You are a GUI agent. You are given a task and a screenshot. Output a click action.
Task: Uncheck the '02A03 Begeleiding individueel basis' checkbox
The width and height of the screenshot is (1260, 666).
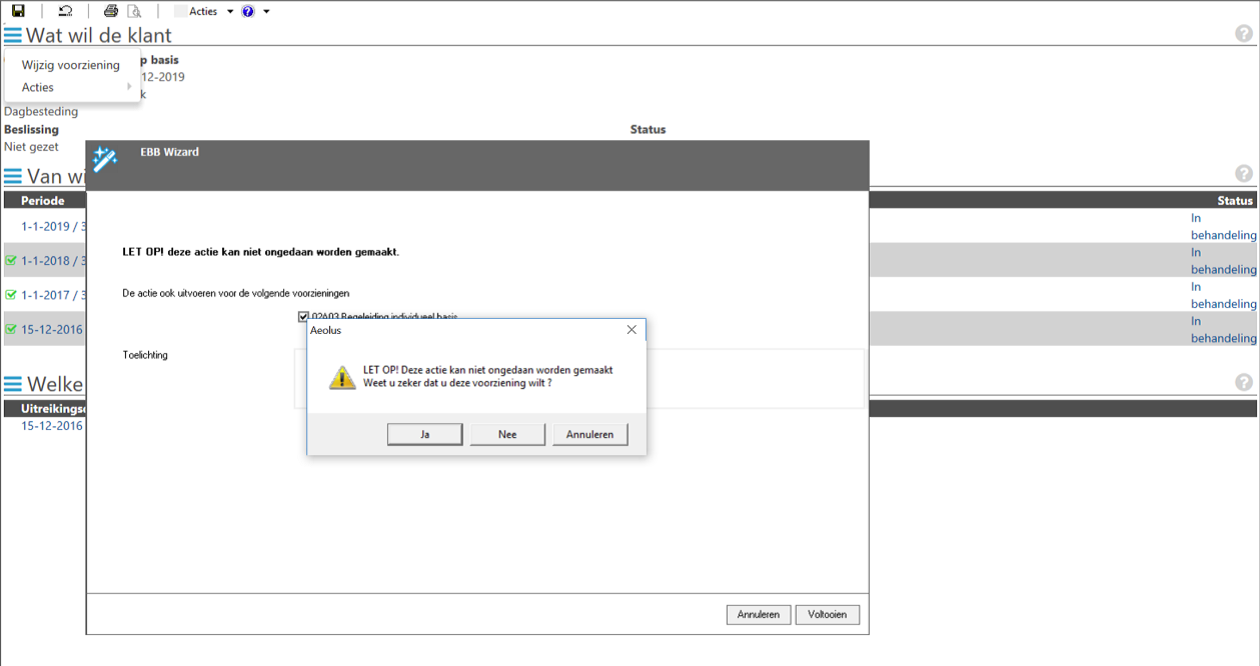(x=303, y=317)
